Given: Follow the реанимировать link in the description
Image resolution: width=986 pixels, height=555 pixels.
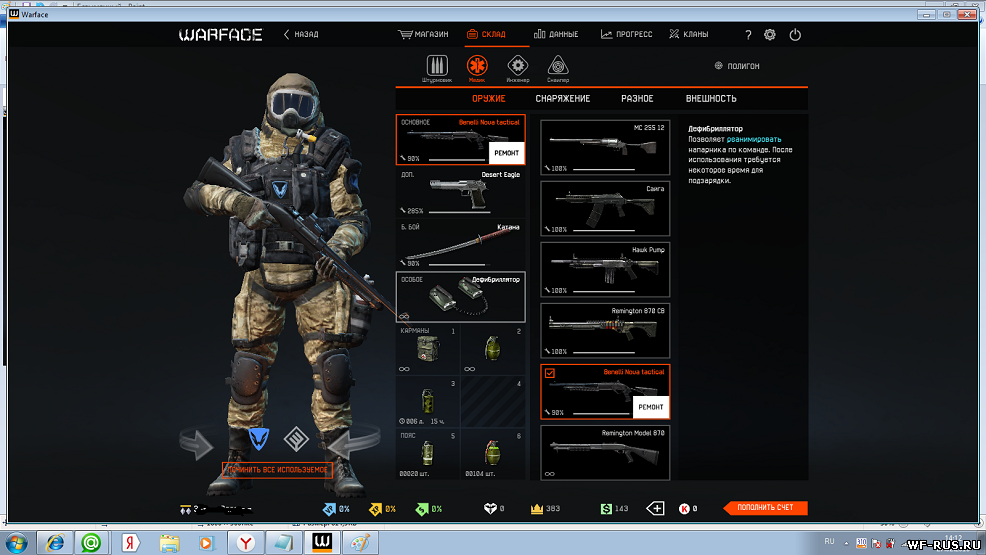Looking at the screenshot, I should [x=753, y=140].
